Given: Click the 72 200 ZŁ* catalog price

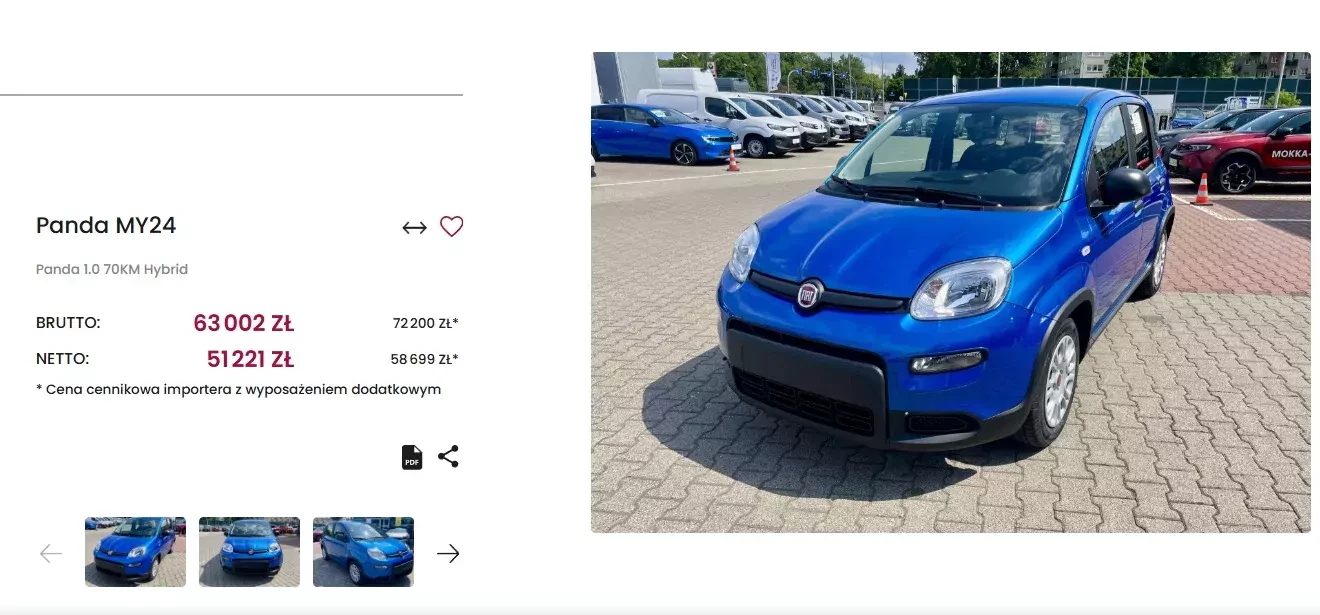Looking at the screenshot, I should coord(426,323).
